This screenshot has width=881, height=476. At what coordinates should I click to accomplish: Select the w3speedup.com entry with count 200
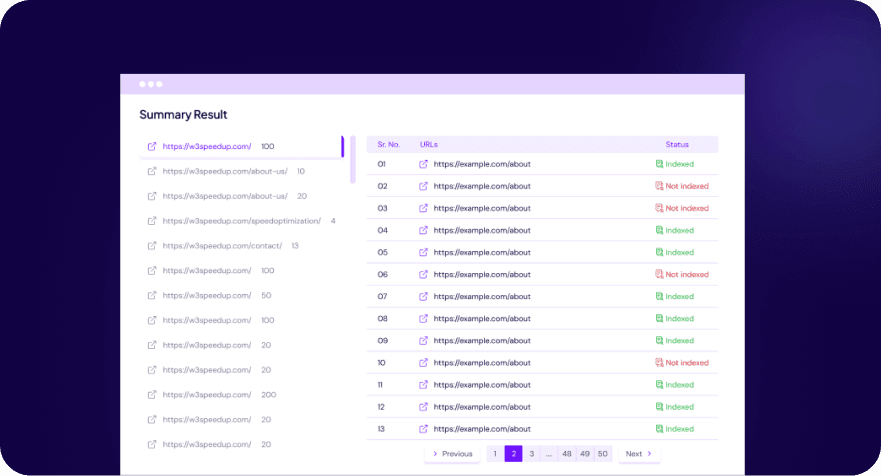207,395
